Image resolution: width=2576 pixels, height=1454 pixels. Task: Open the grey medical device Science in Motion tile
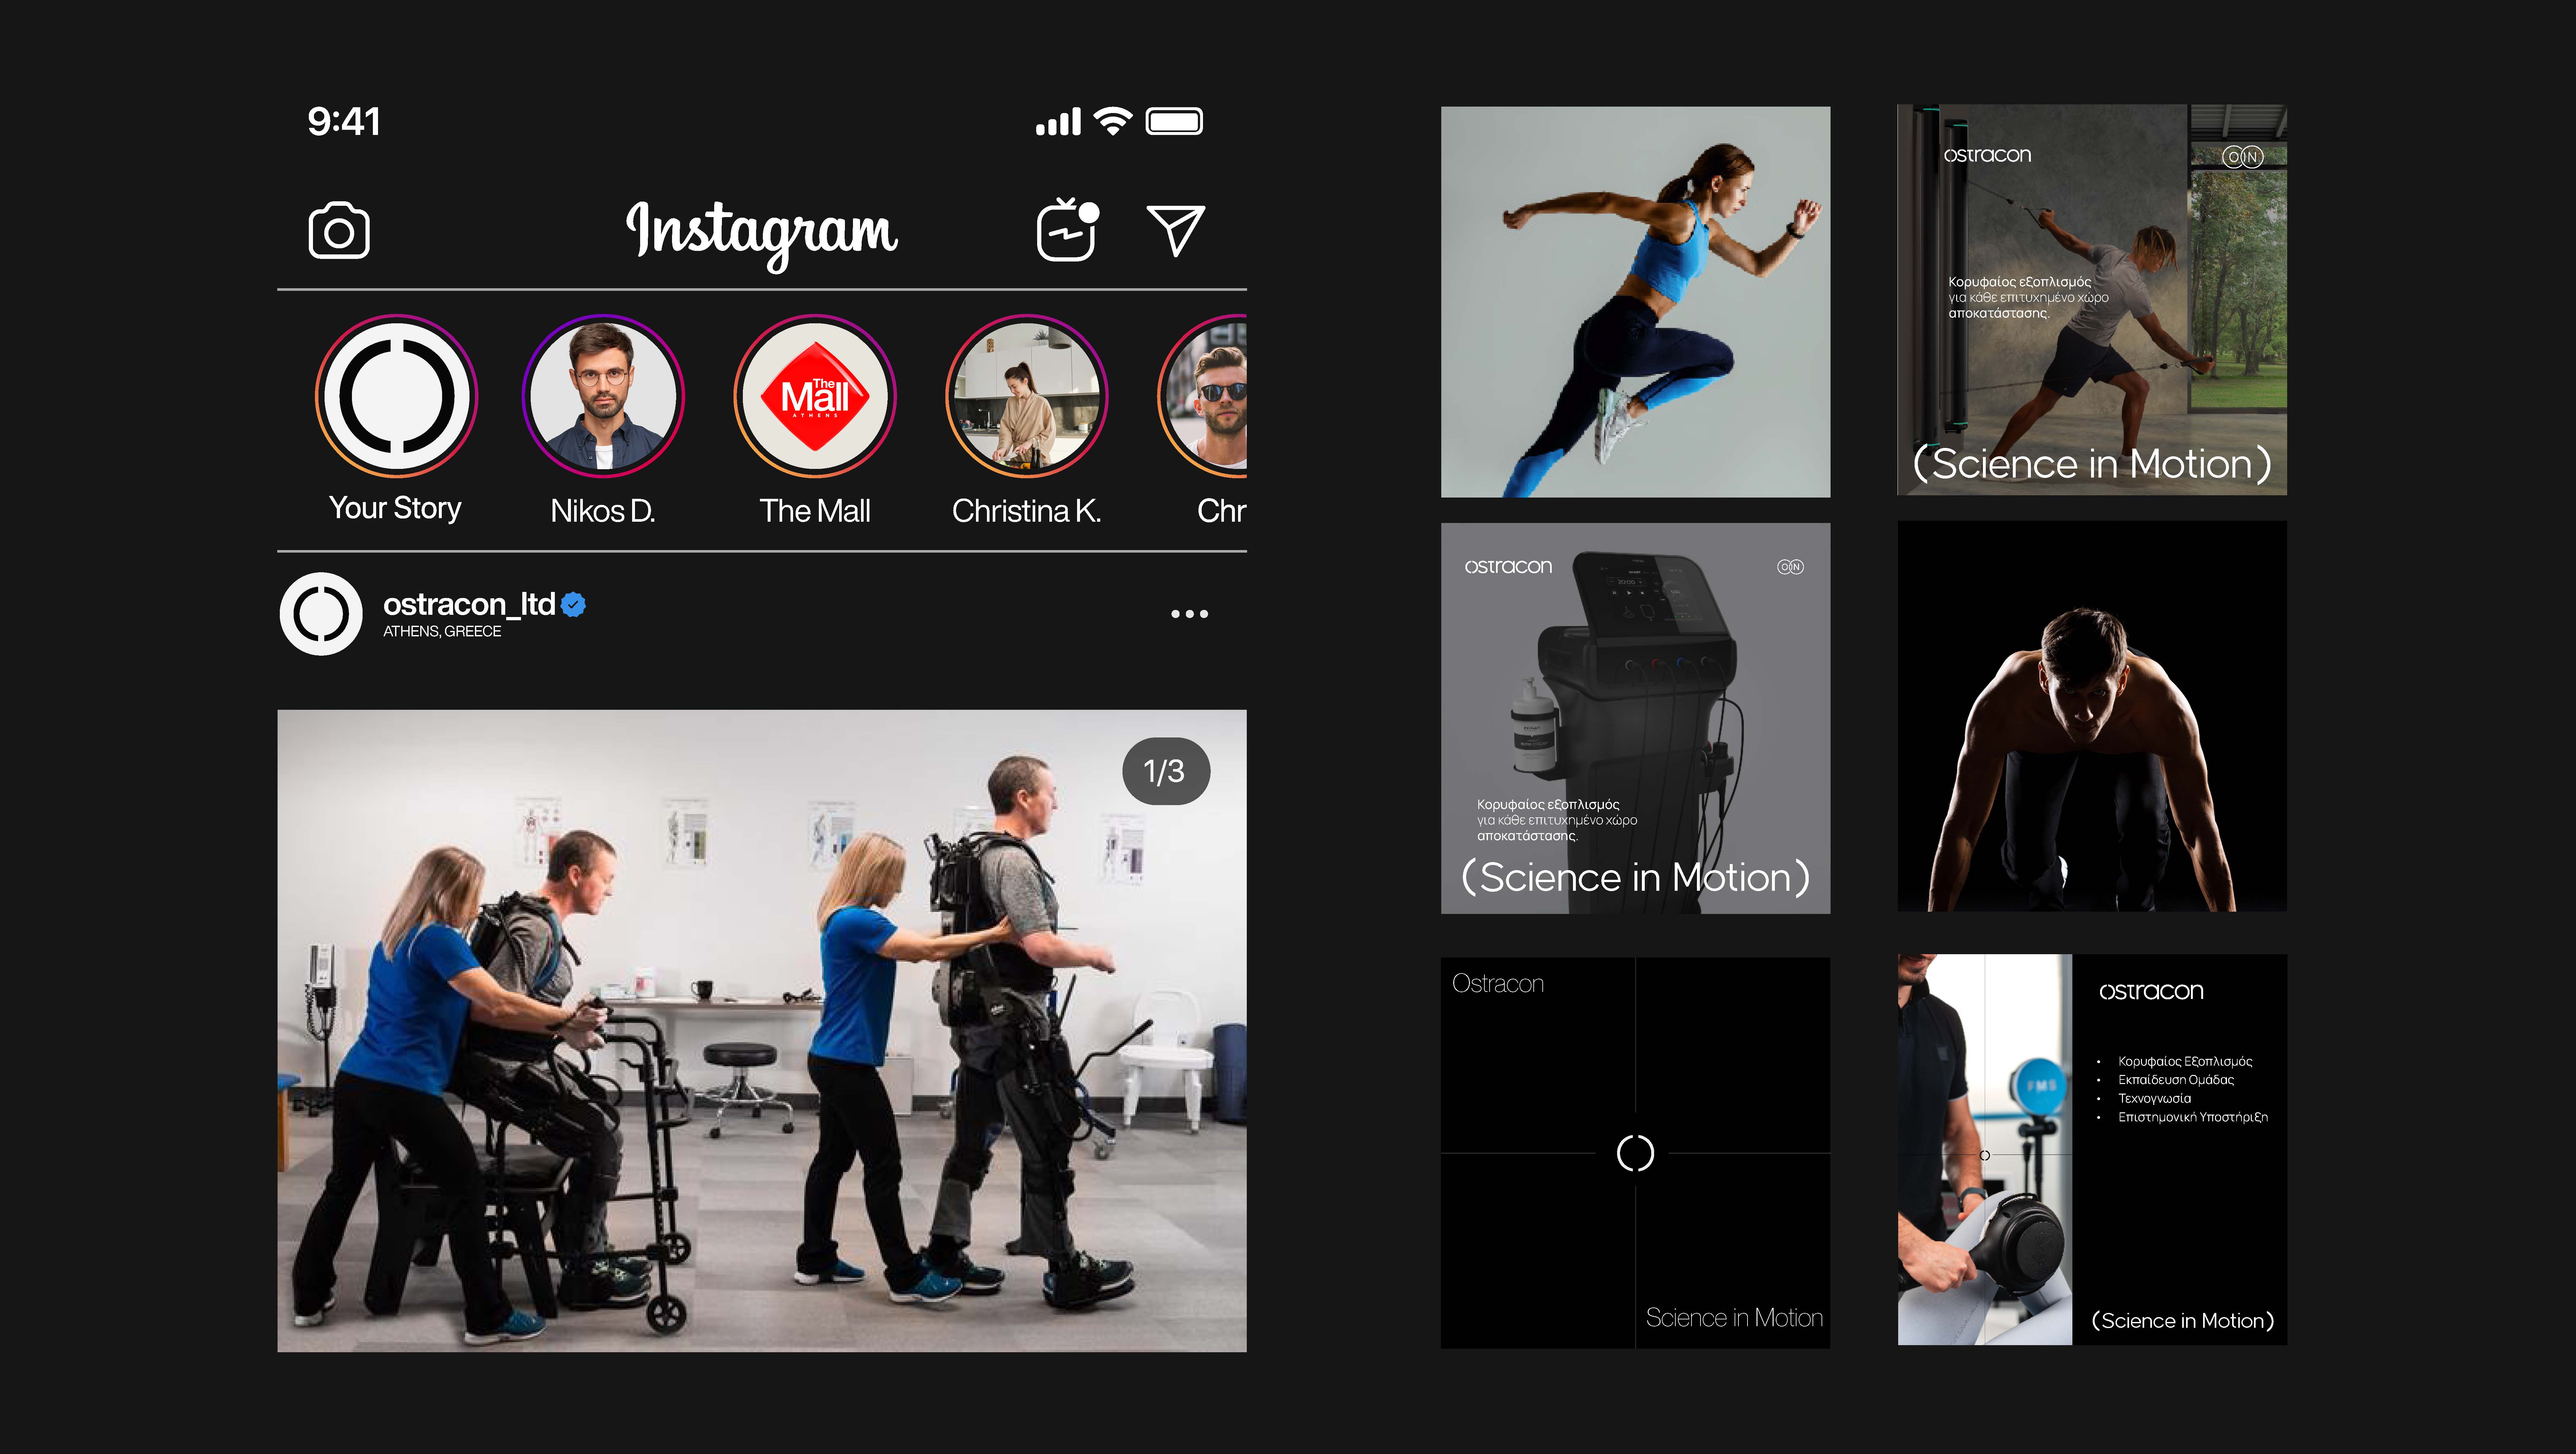point(1636,718)
